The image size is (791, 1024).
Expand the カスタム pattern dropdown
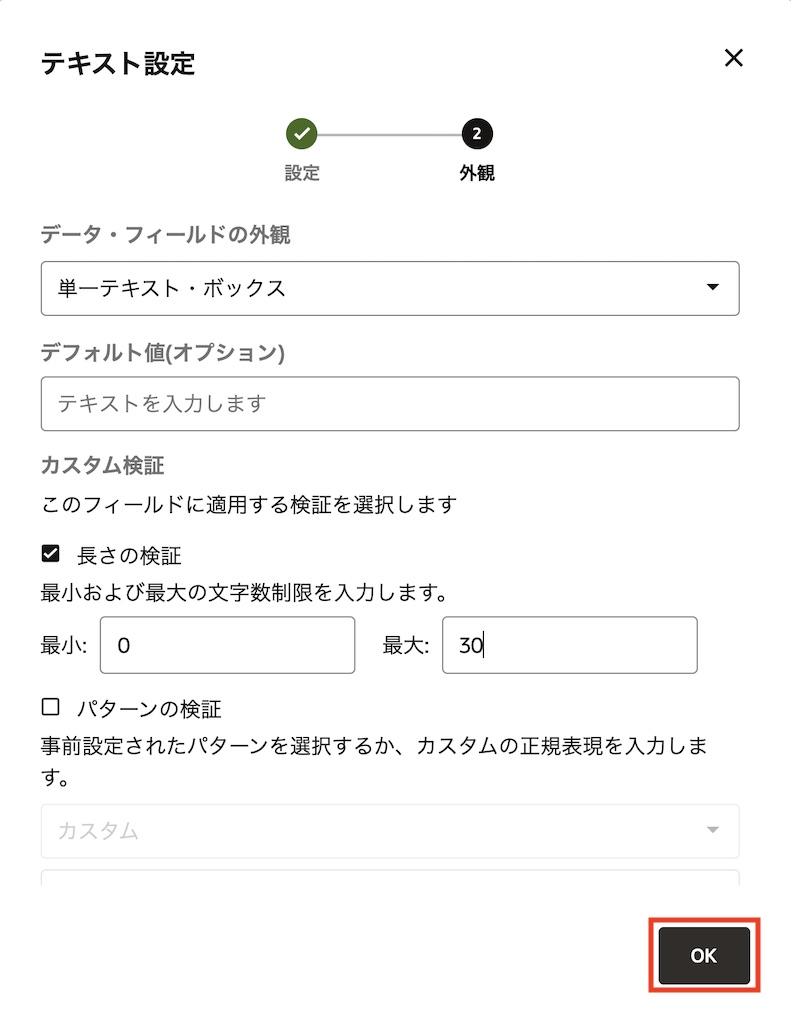click(390, 831)
